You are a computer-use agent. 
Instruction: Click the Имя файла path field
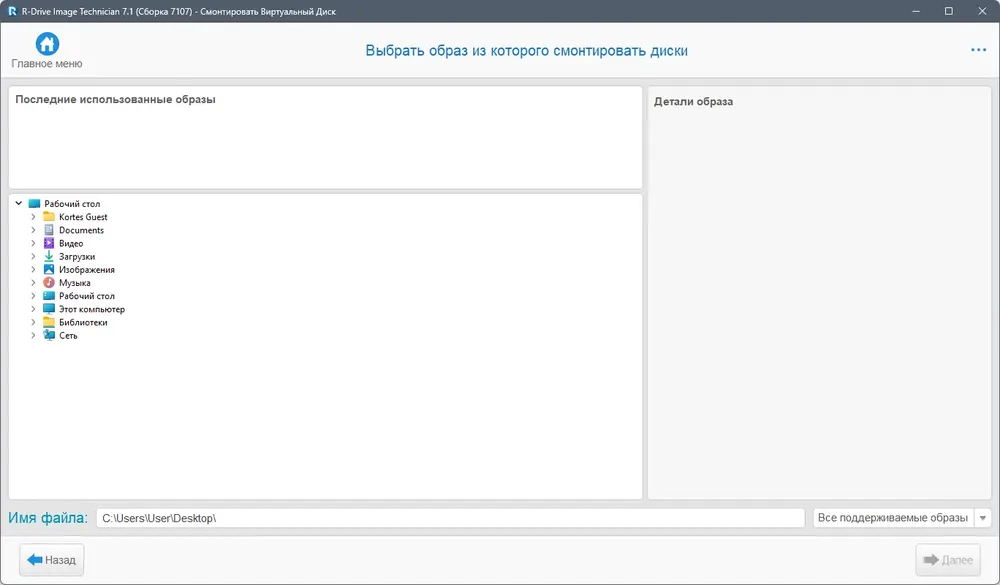(450, 518)
